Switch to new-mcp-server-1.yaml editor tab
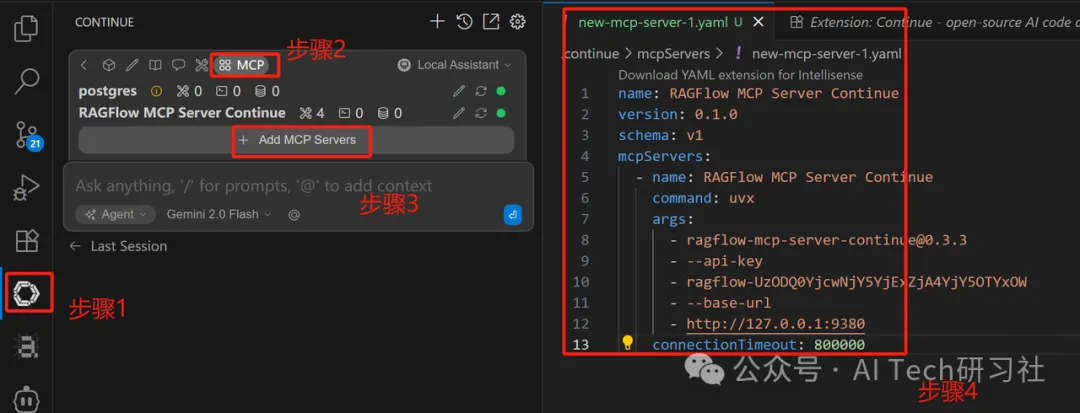The width and height of the screenshot is (1080, 413). [x=660, y=22]
